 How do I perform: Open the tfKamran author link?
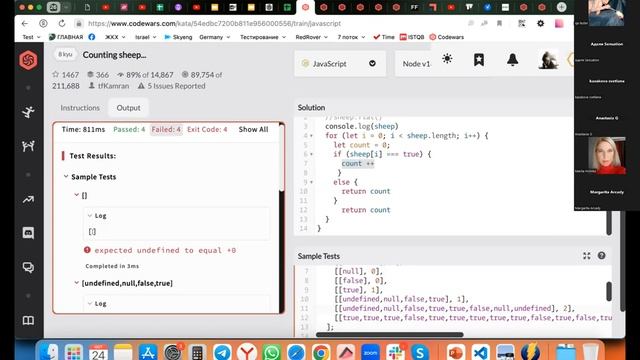click(x=109, y=86)
